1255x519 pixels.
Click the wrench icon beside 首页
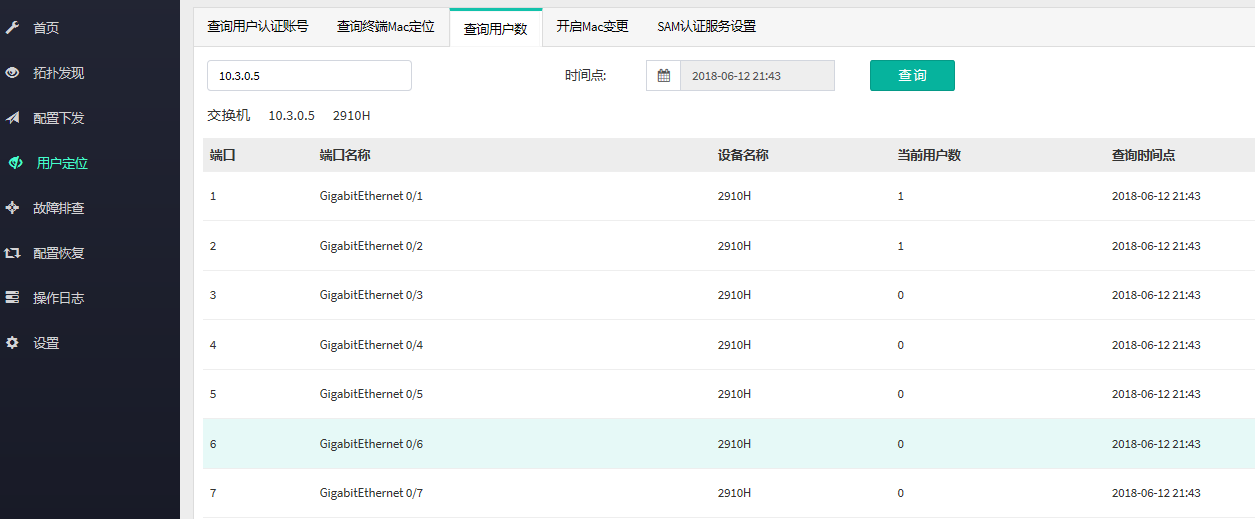click(12, 28)
